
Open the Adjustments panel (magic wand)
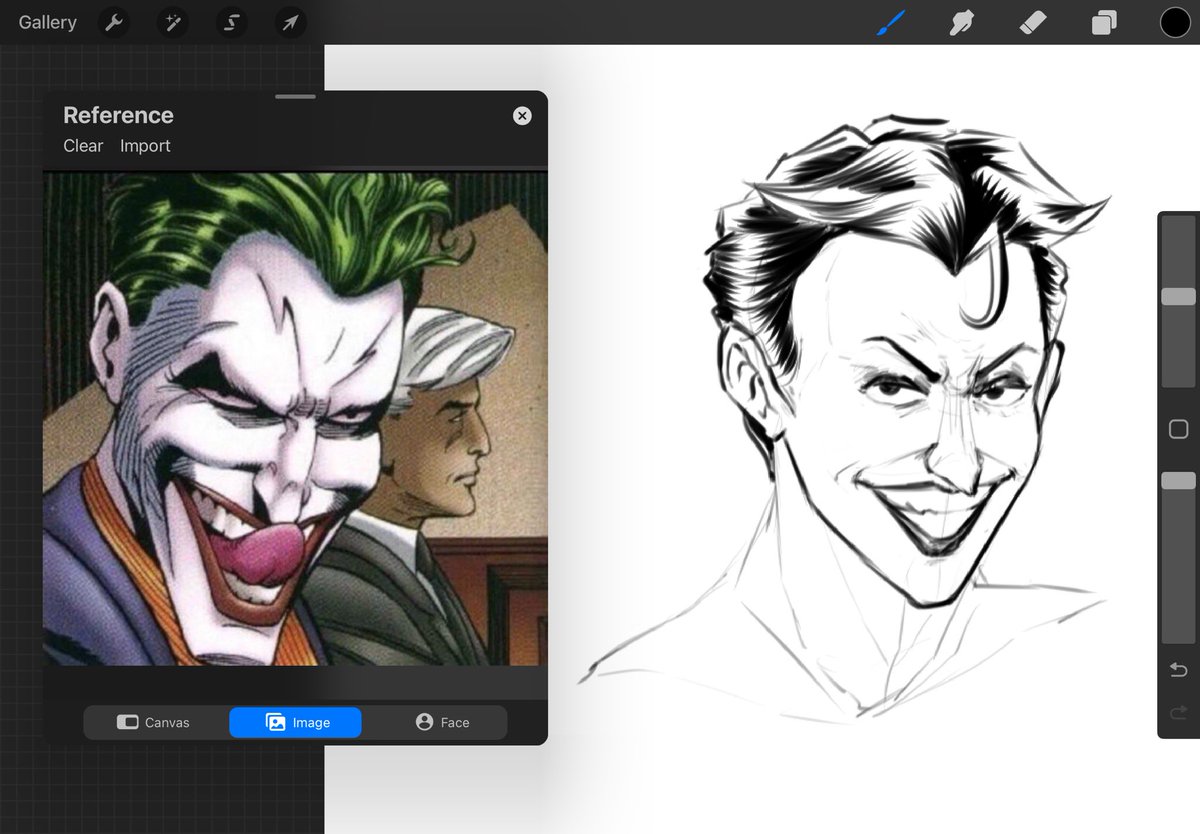pyautogui.click(x=172, y=22)
